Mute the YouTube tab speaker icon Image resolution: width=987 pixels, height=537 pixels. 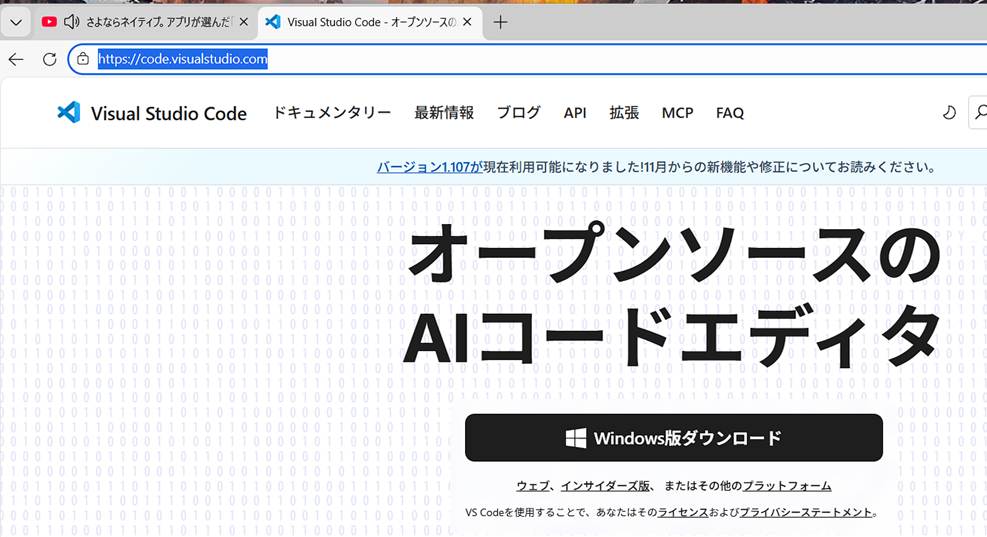[x=72, y=22]
